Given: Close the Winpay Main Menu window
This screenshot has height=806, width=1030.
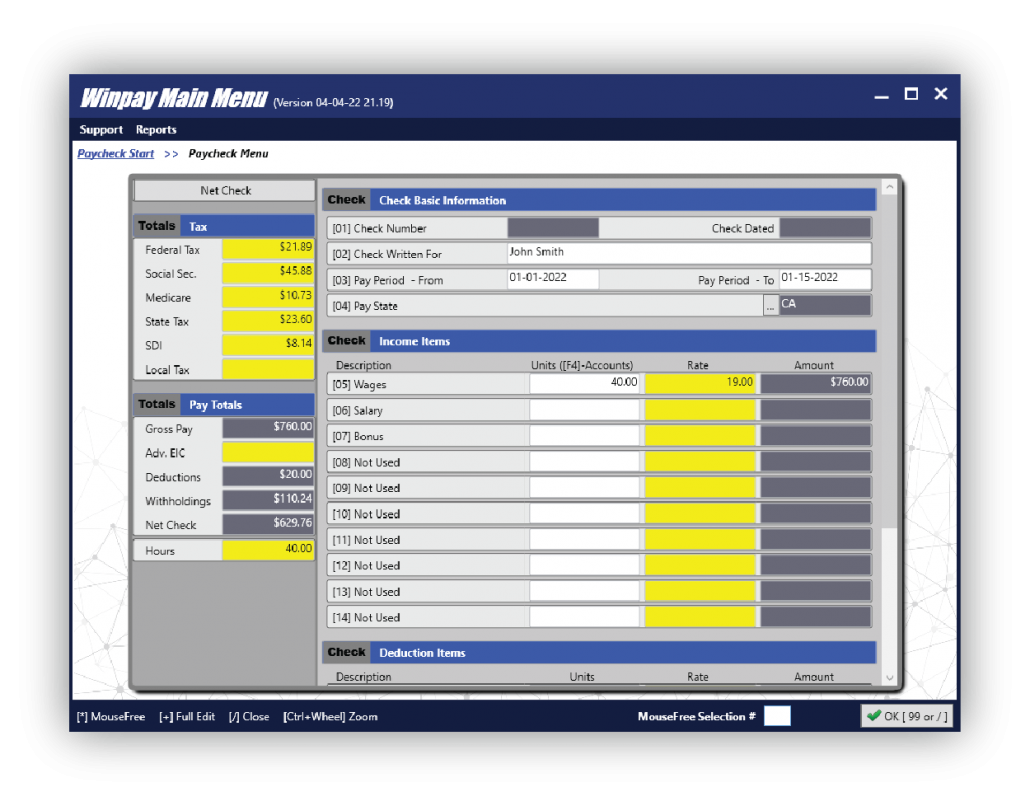Looking at the screenshot, I should click(941, 94).
